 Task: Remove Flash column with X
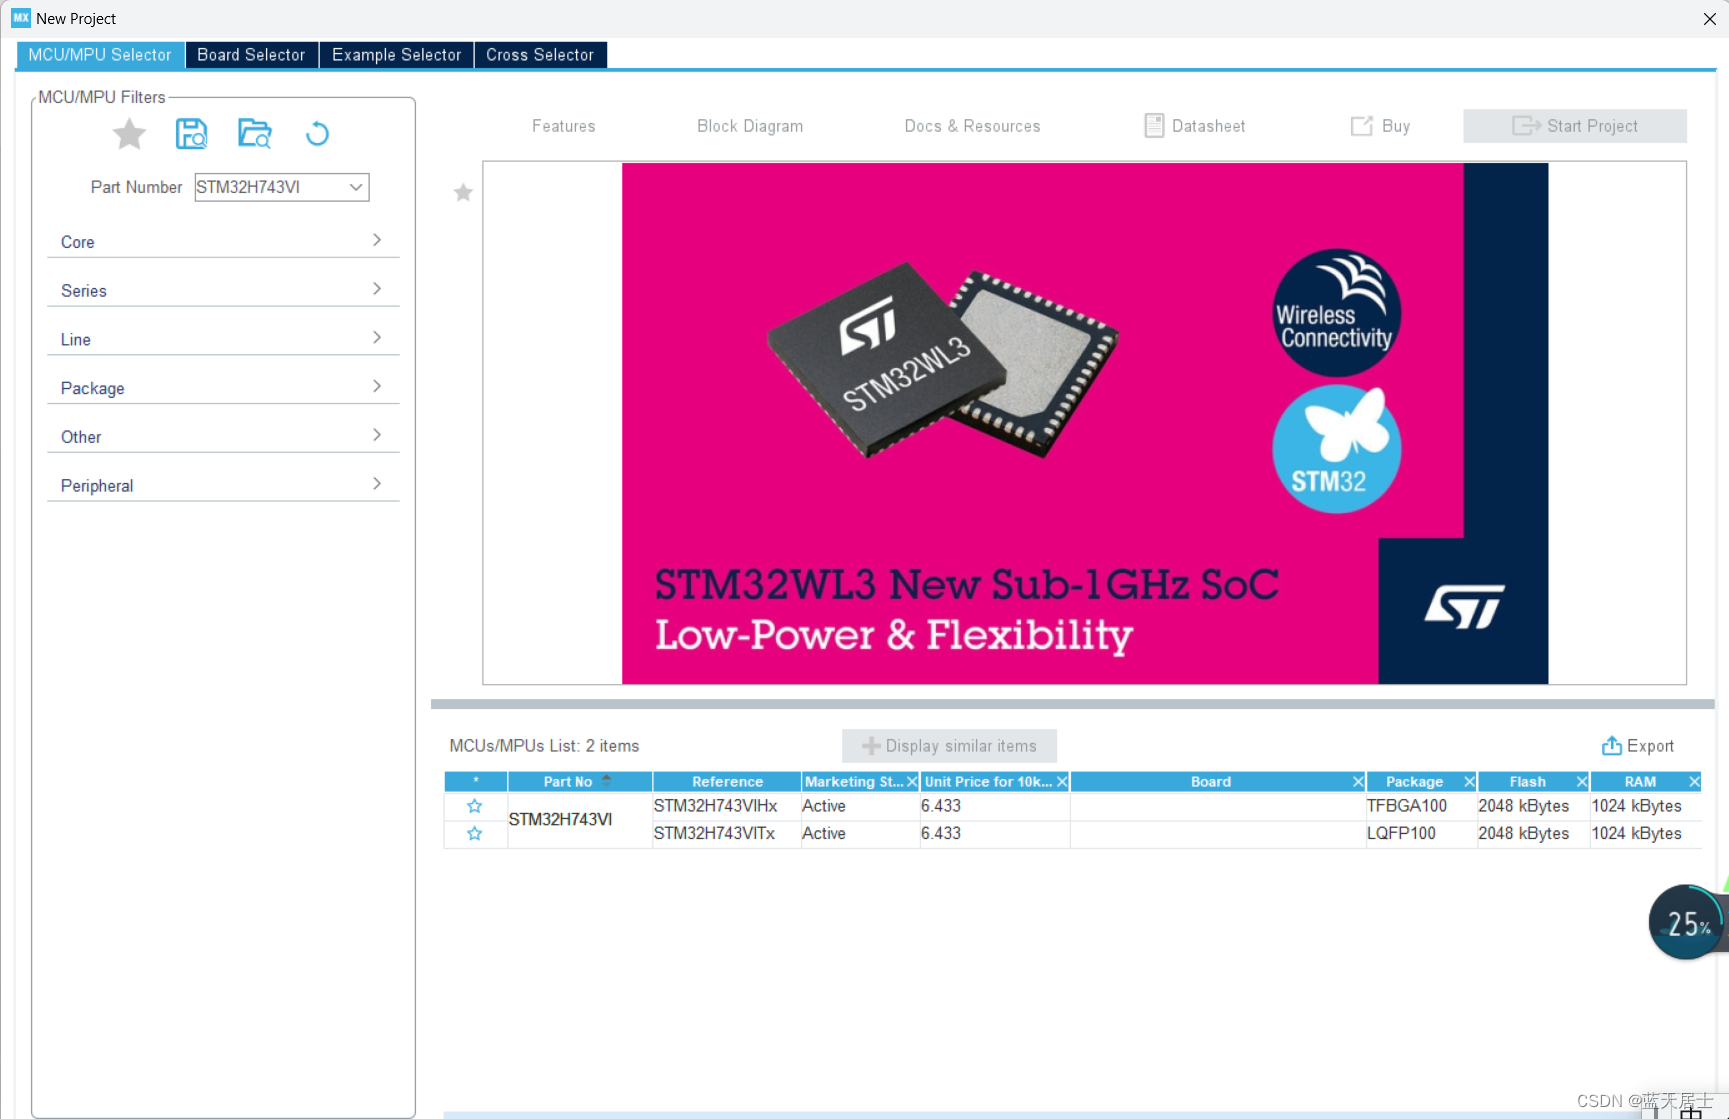(x=1581, y=782)
